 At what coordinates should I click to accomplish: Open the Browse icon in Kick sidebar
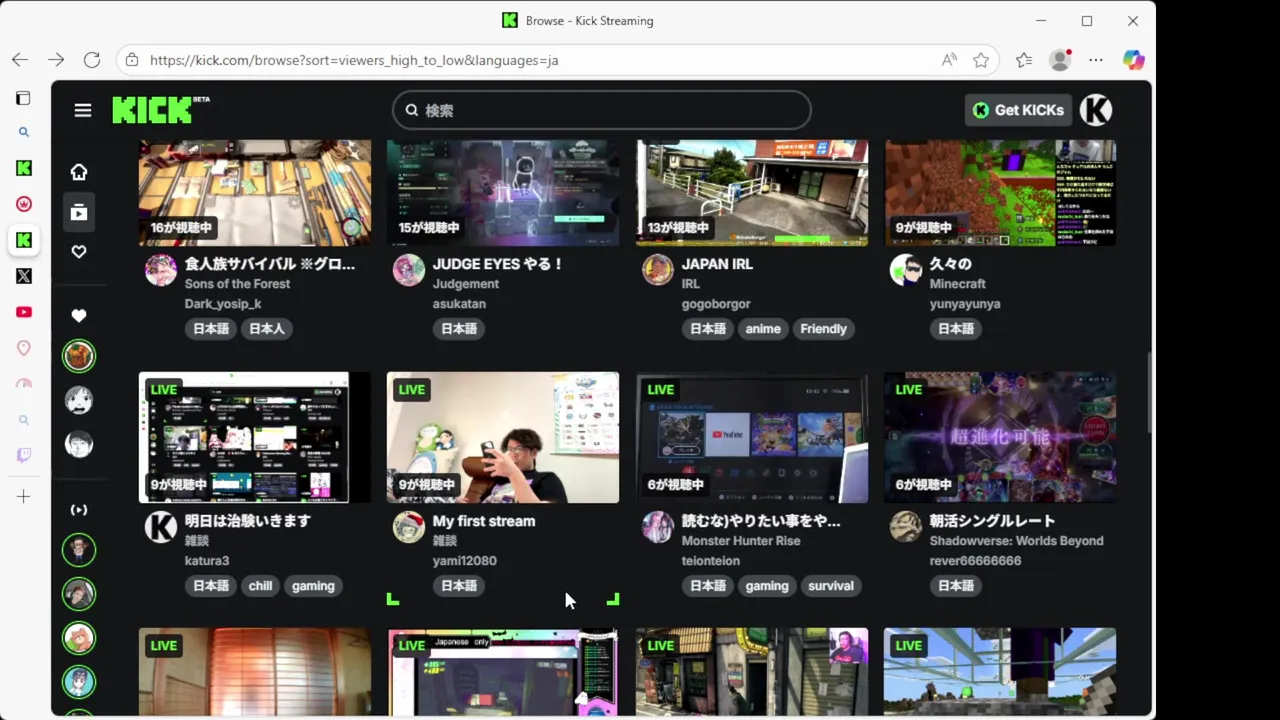(79, 212)
